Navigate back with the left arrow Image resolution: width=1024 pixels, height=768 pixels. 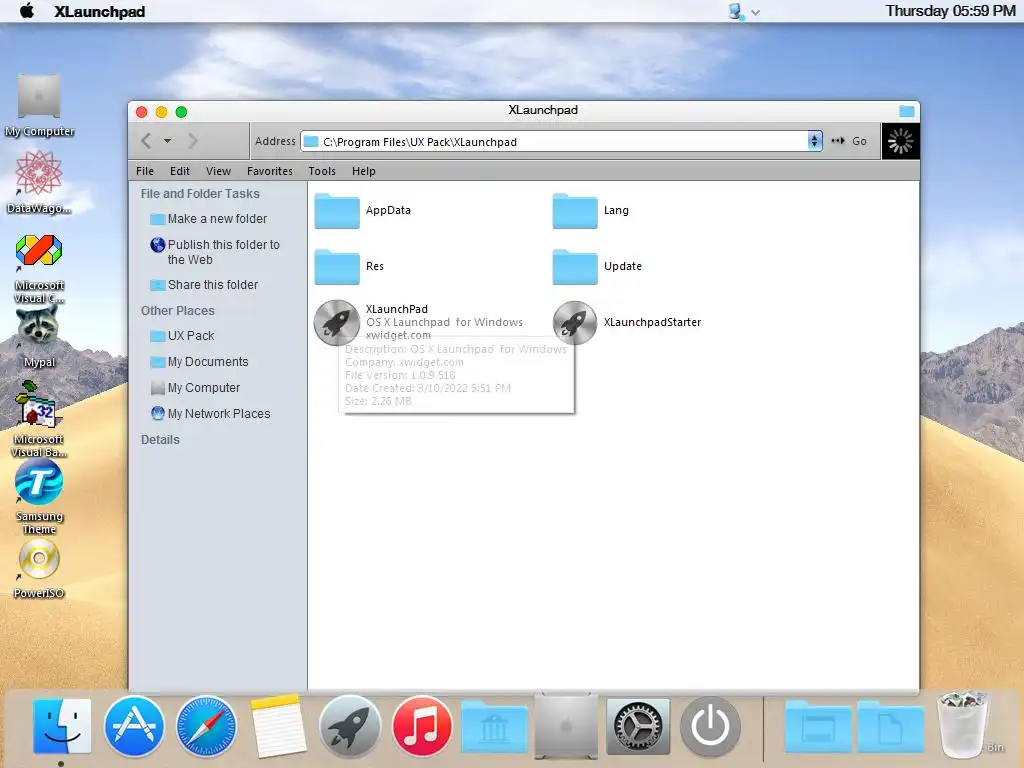pyautogui.click(x=146, y=141)
